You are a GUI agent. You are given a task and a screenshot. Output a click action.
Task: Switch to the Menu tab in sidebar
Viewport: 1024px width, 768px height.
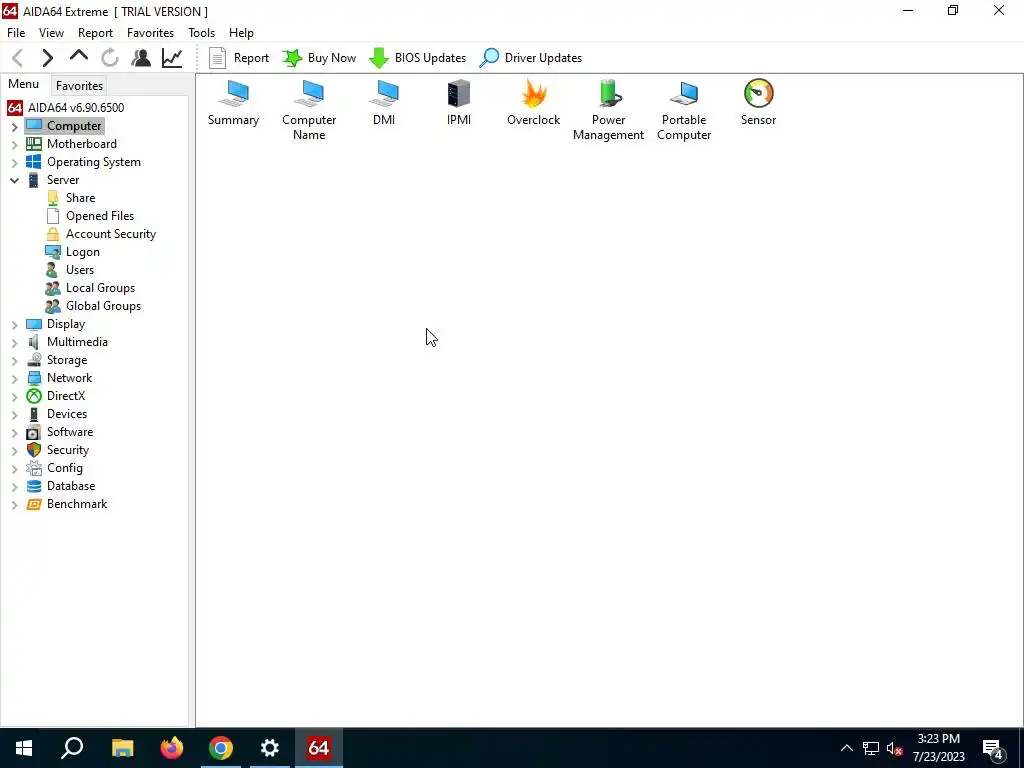pos(24,84)
